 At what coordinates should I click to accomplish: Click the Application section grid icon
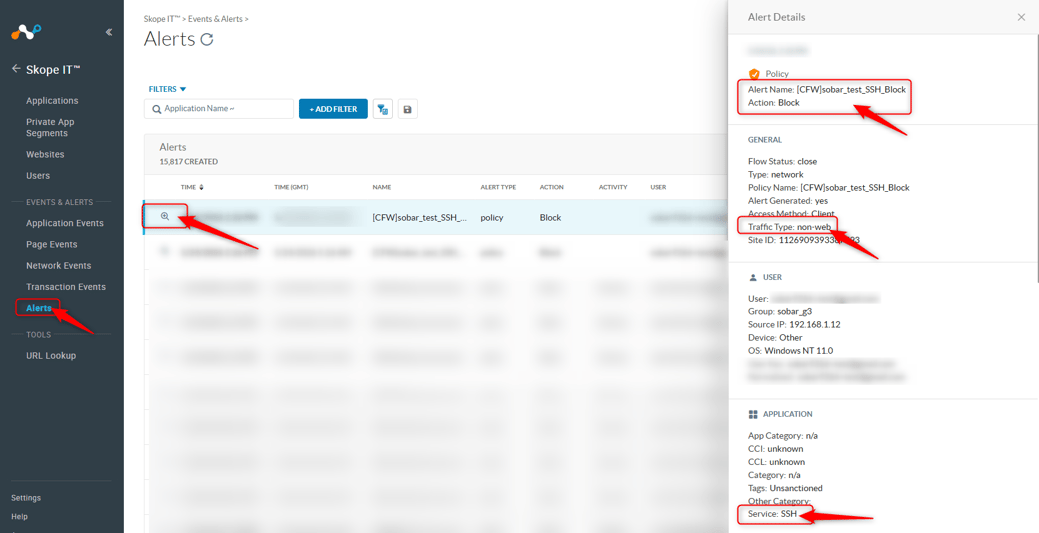click(x=753, y=414)
